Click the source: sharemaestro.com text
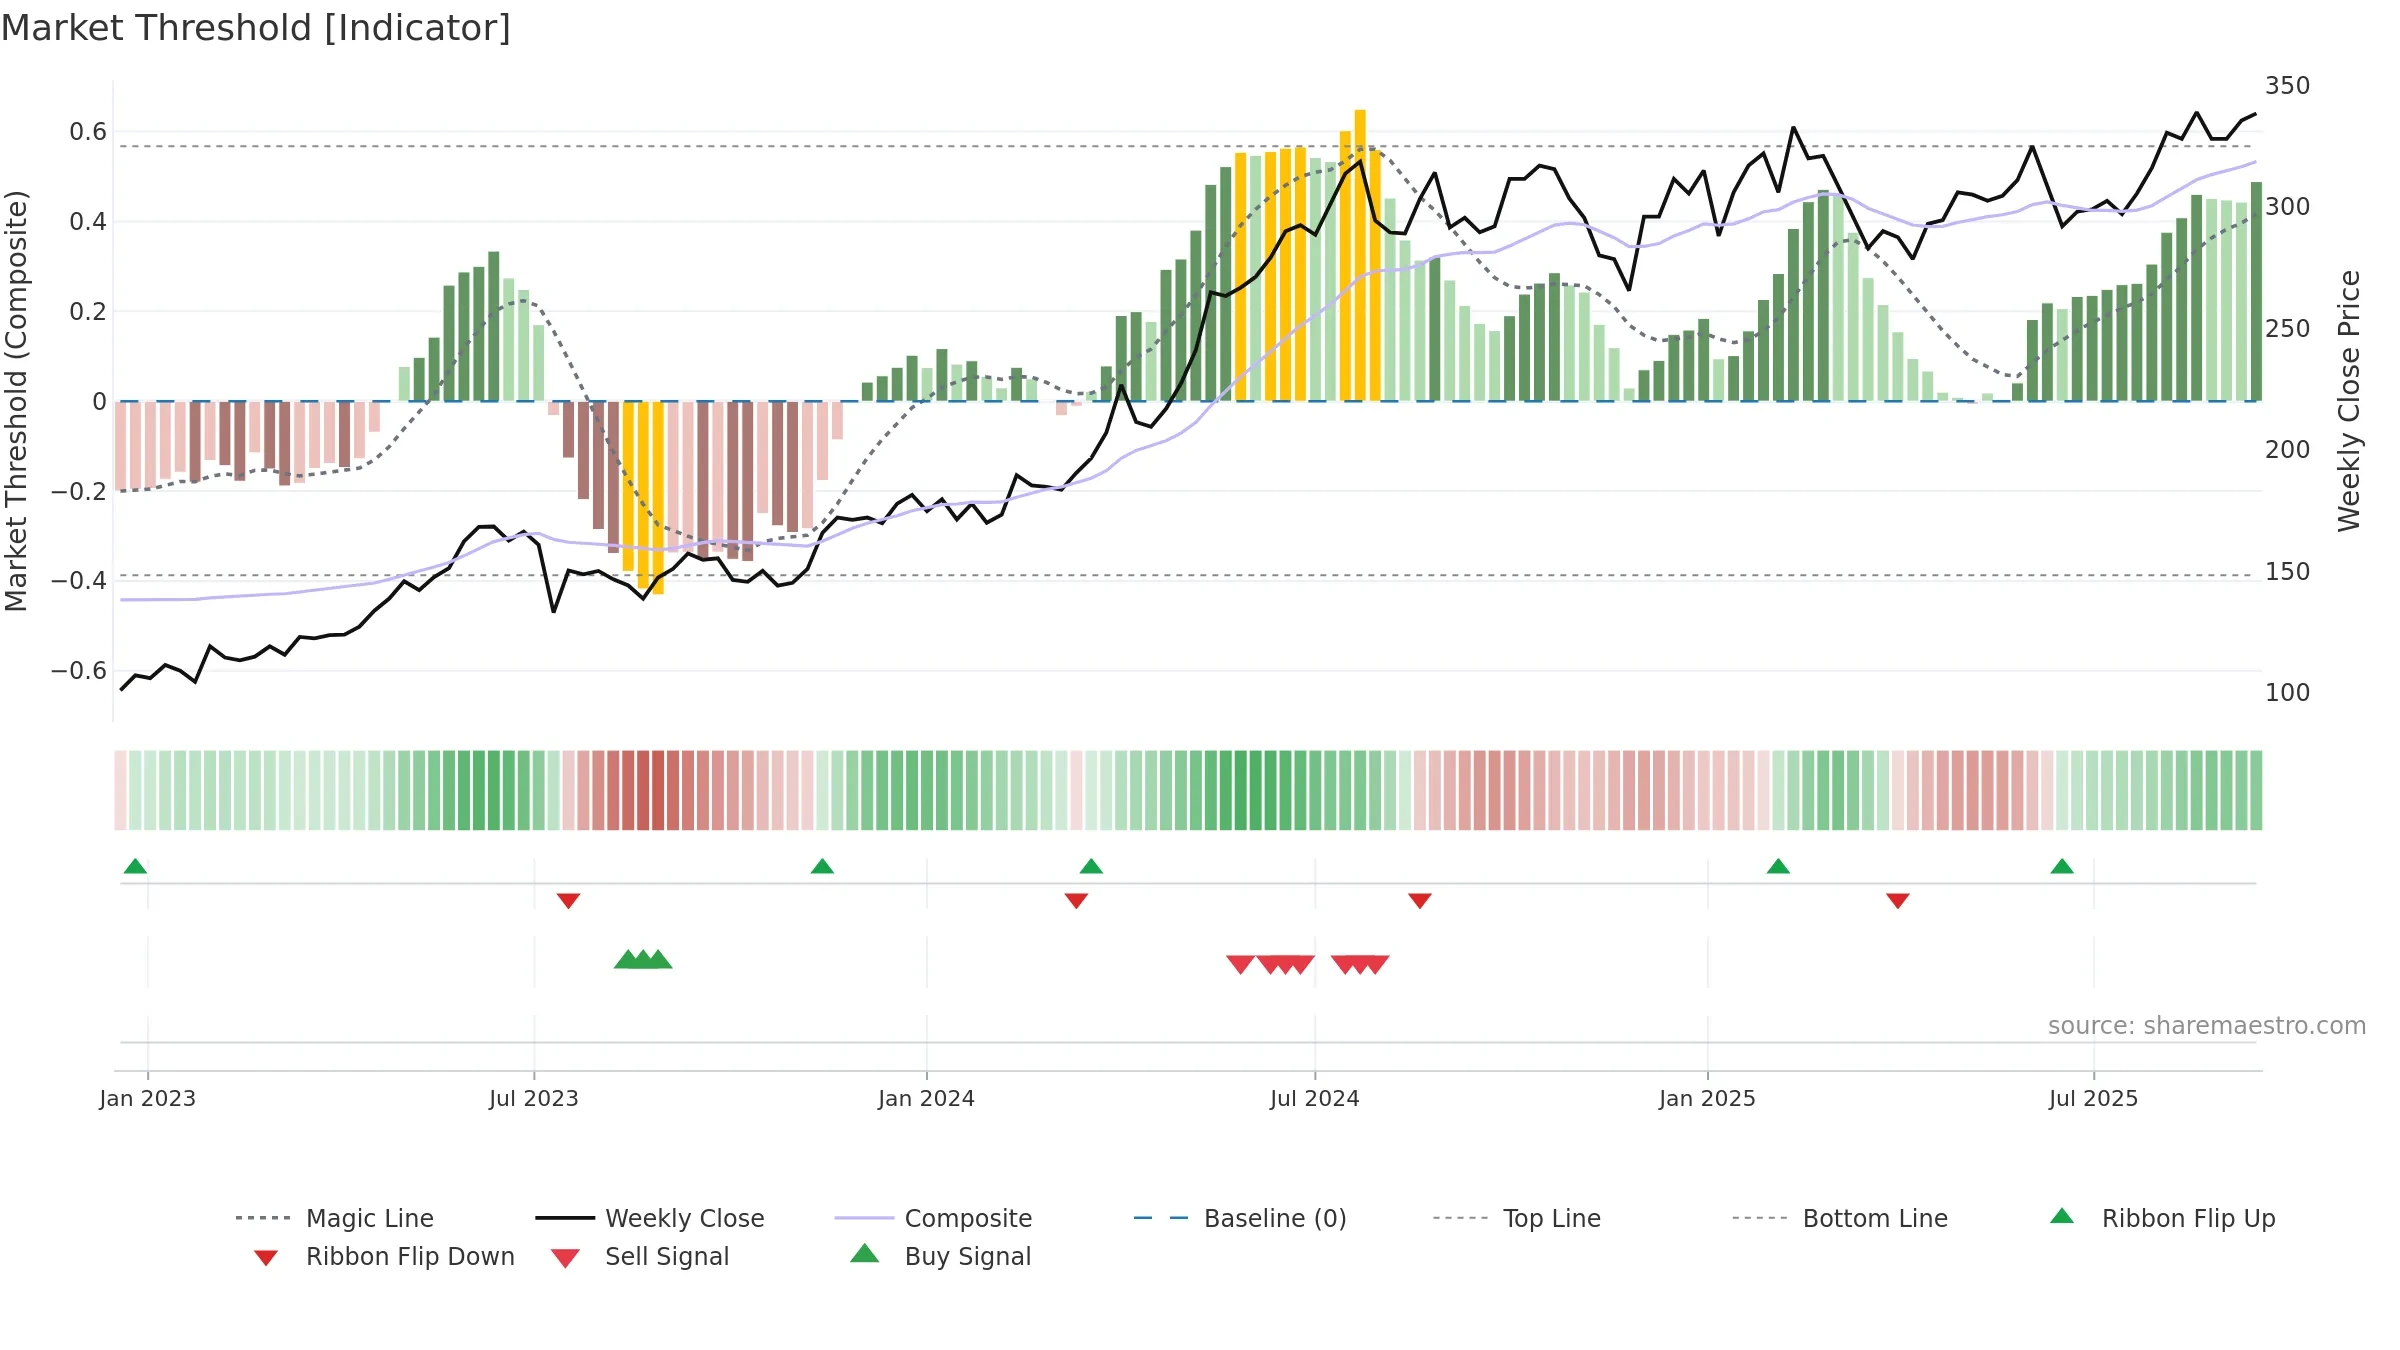 (2207, 1026)
